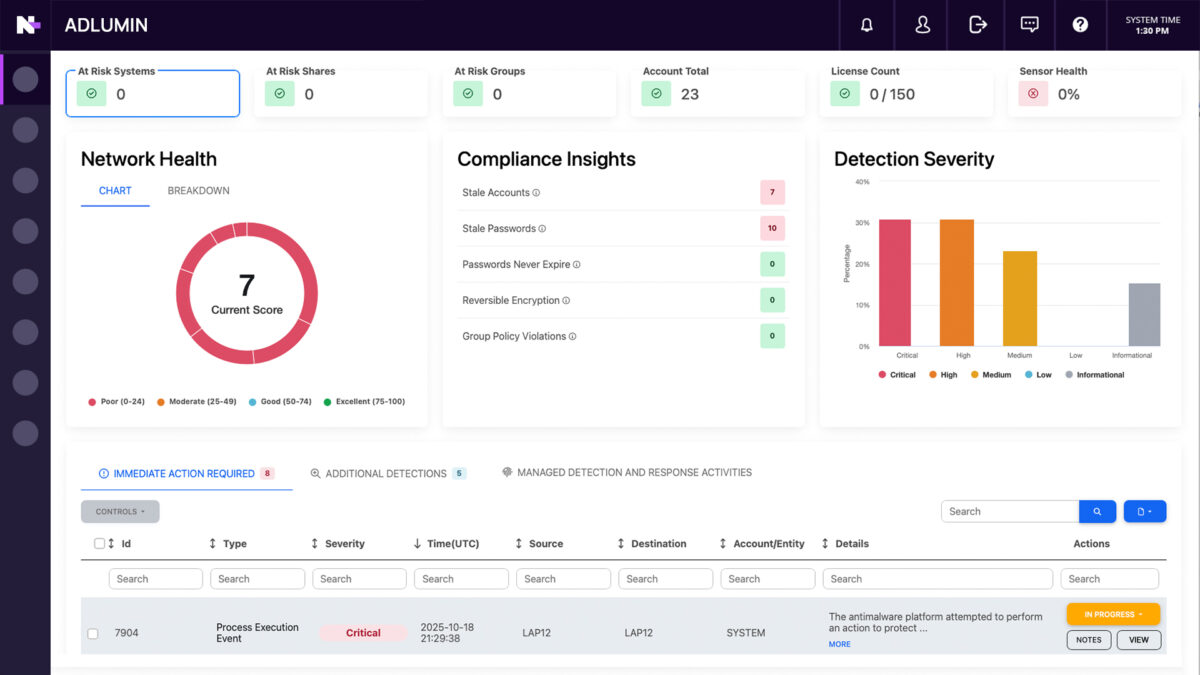Check the checkbox for event 7904
Screen dimensions: 1200x675
pyautogui.click(x=93, y=633)
